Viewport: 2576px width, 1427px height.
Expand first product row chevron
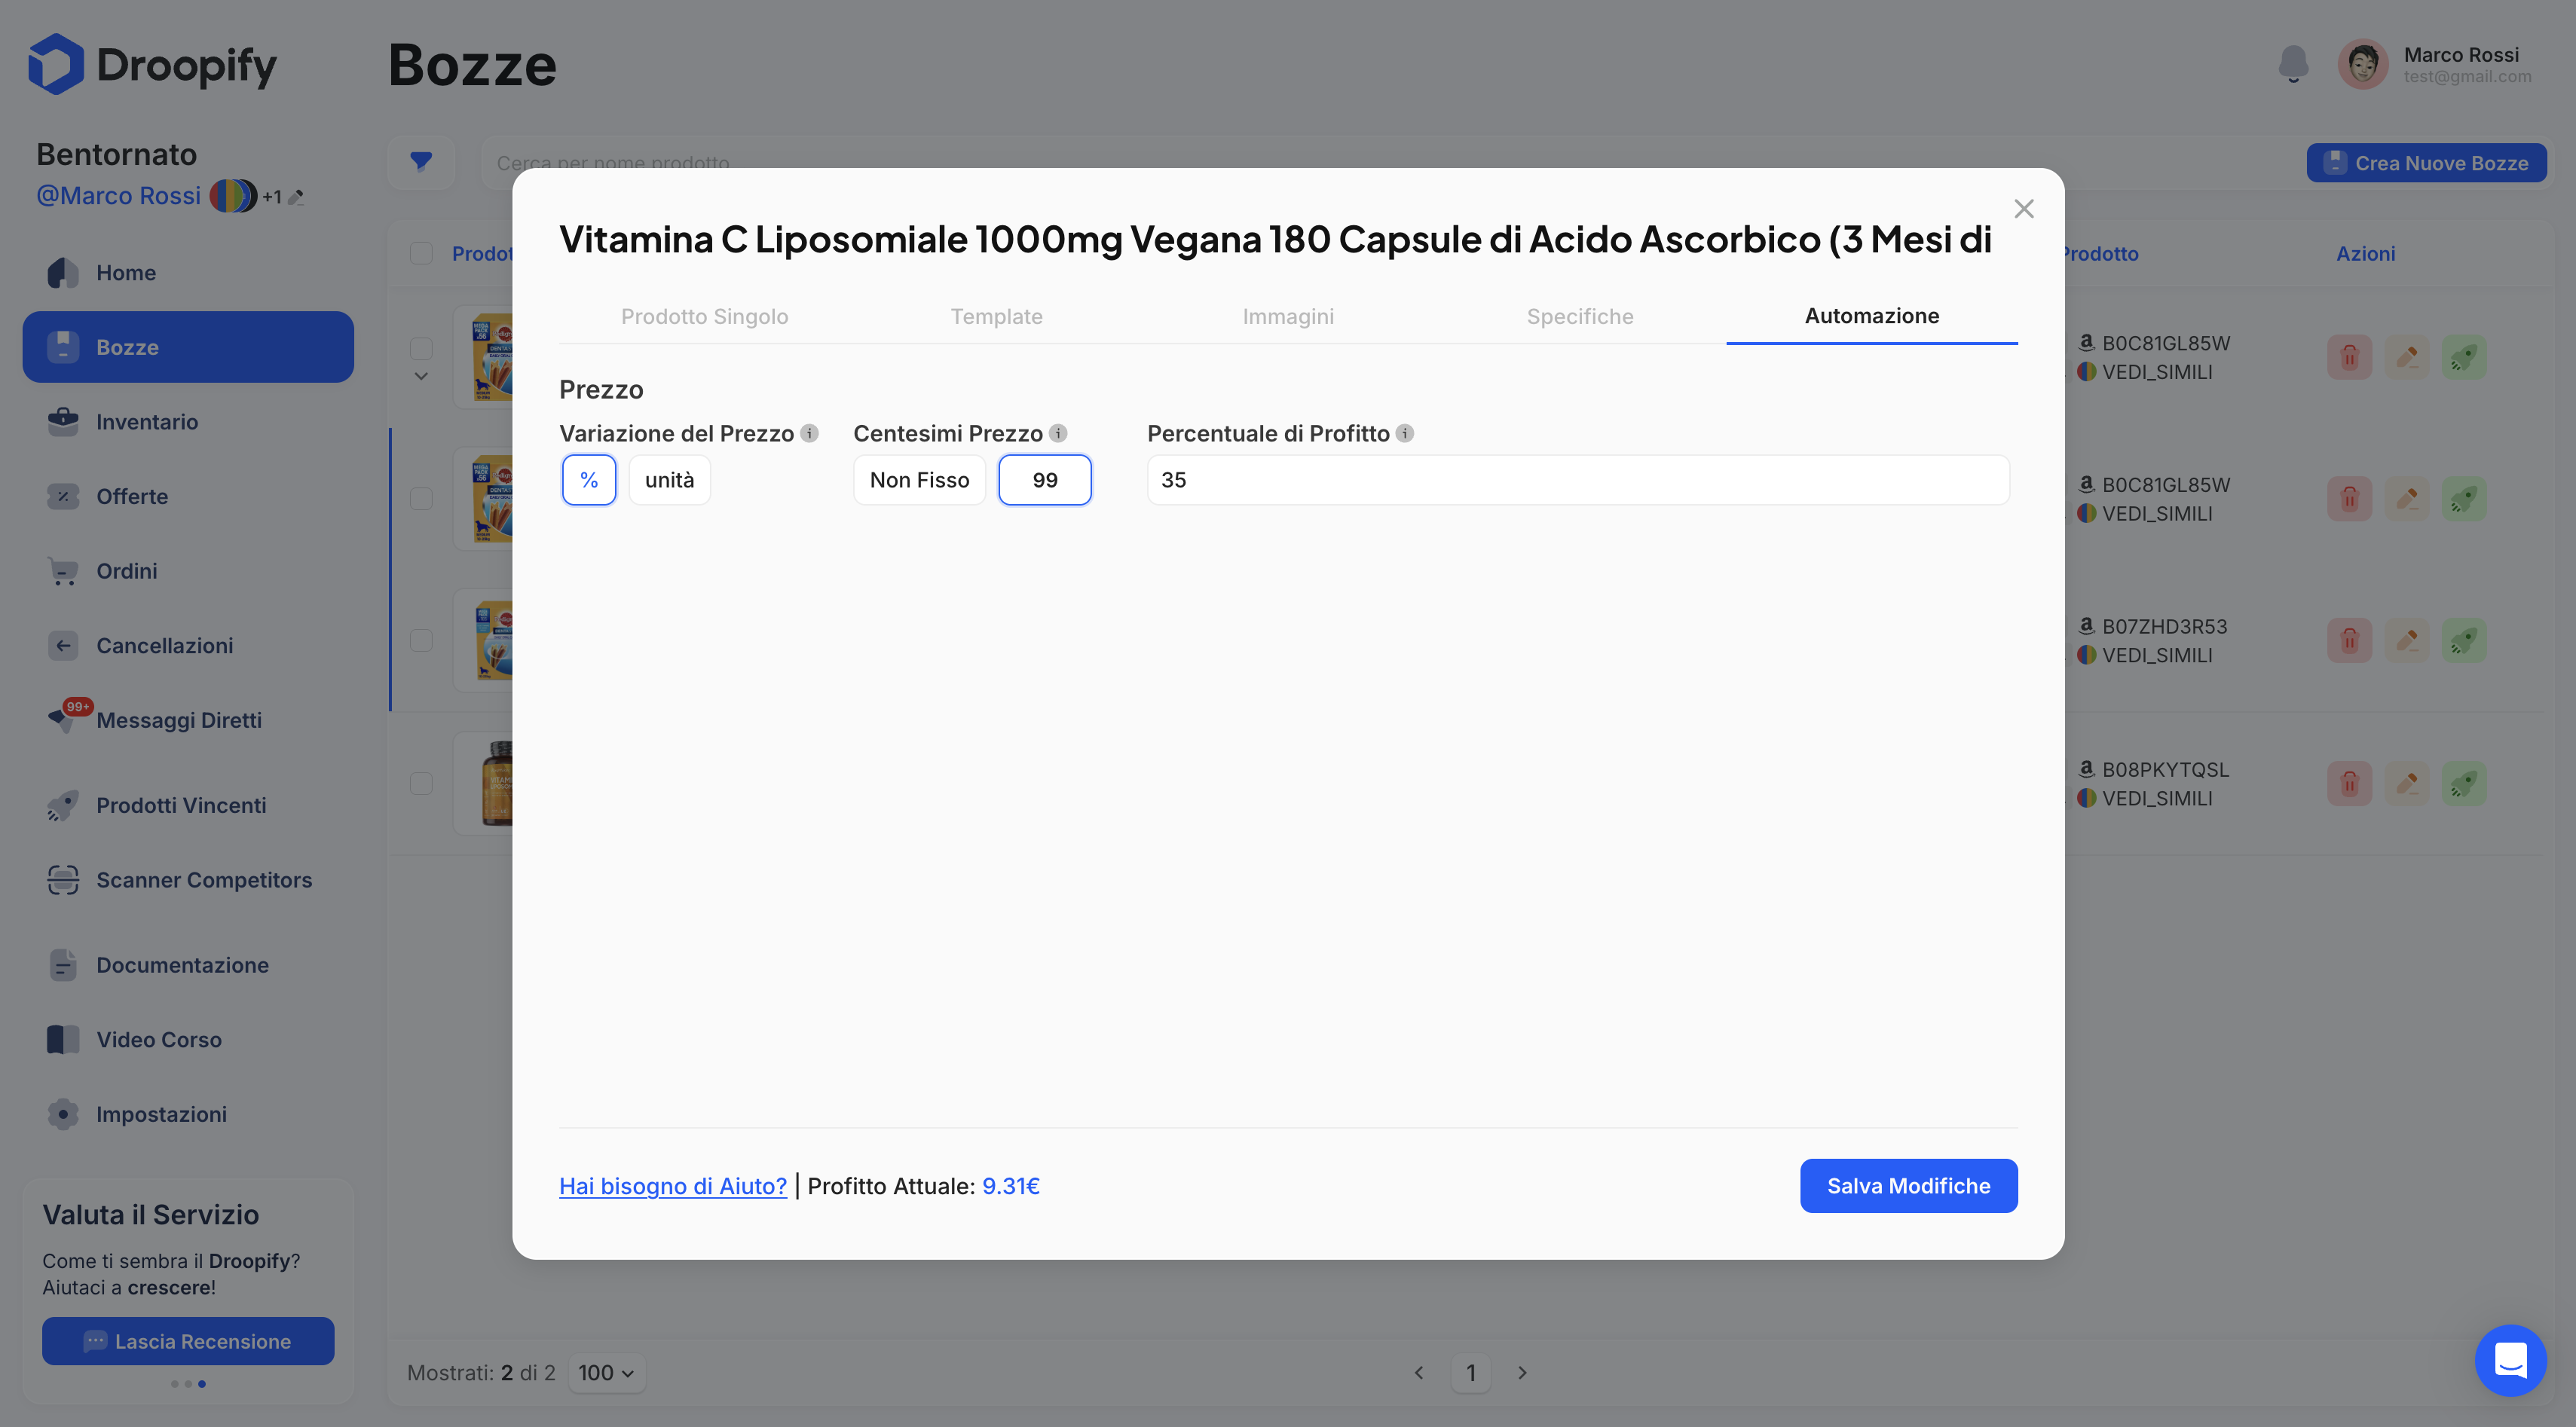[x=421, y=377]
